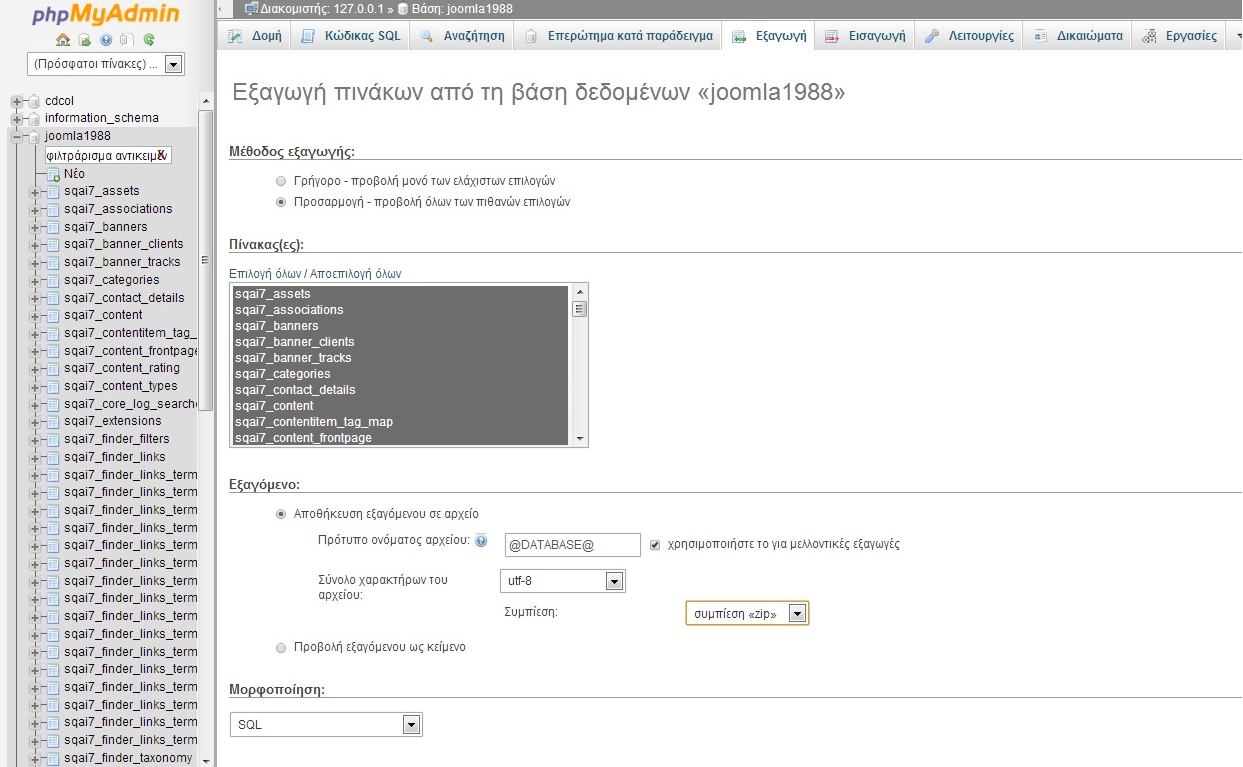Switch to the Εισαγωγή (Import) tab
The width and height of the screenshot is (1243, 767).
865,36
